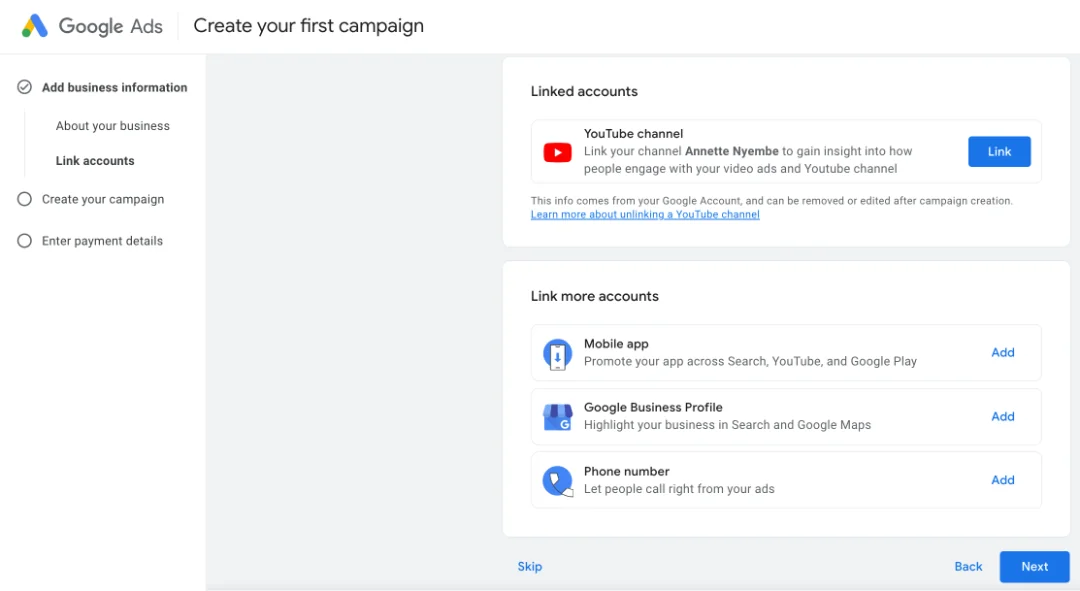This screenshot has height=591, width=1080.
Task: Click the Link more accounts heading
Action: click(594, 296)
